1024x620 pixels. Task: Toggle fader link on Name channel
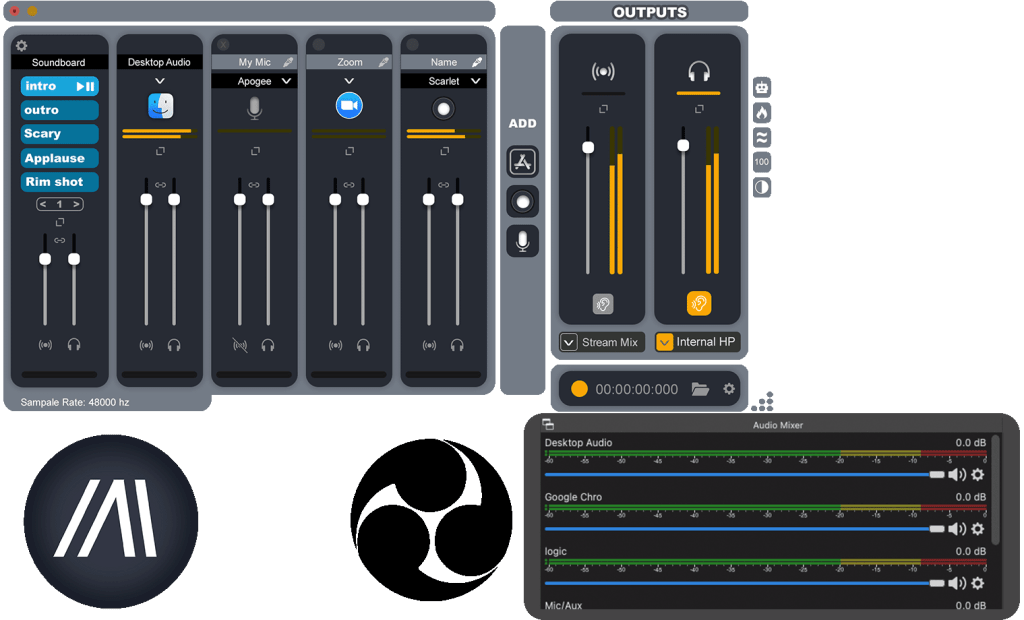[x=443, y=185]
